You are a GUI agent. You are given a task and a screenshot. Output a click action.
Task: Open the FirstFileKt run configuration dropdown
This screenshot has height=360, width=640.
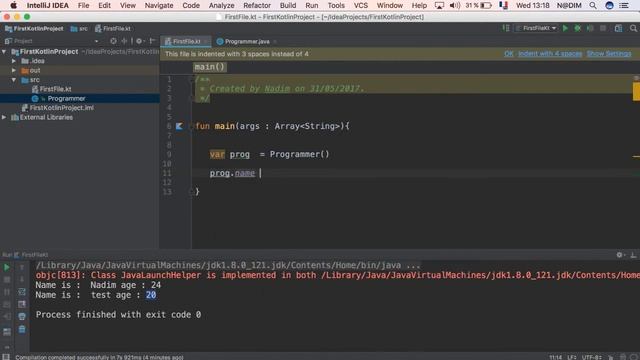click(537, 28)
